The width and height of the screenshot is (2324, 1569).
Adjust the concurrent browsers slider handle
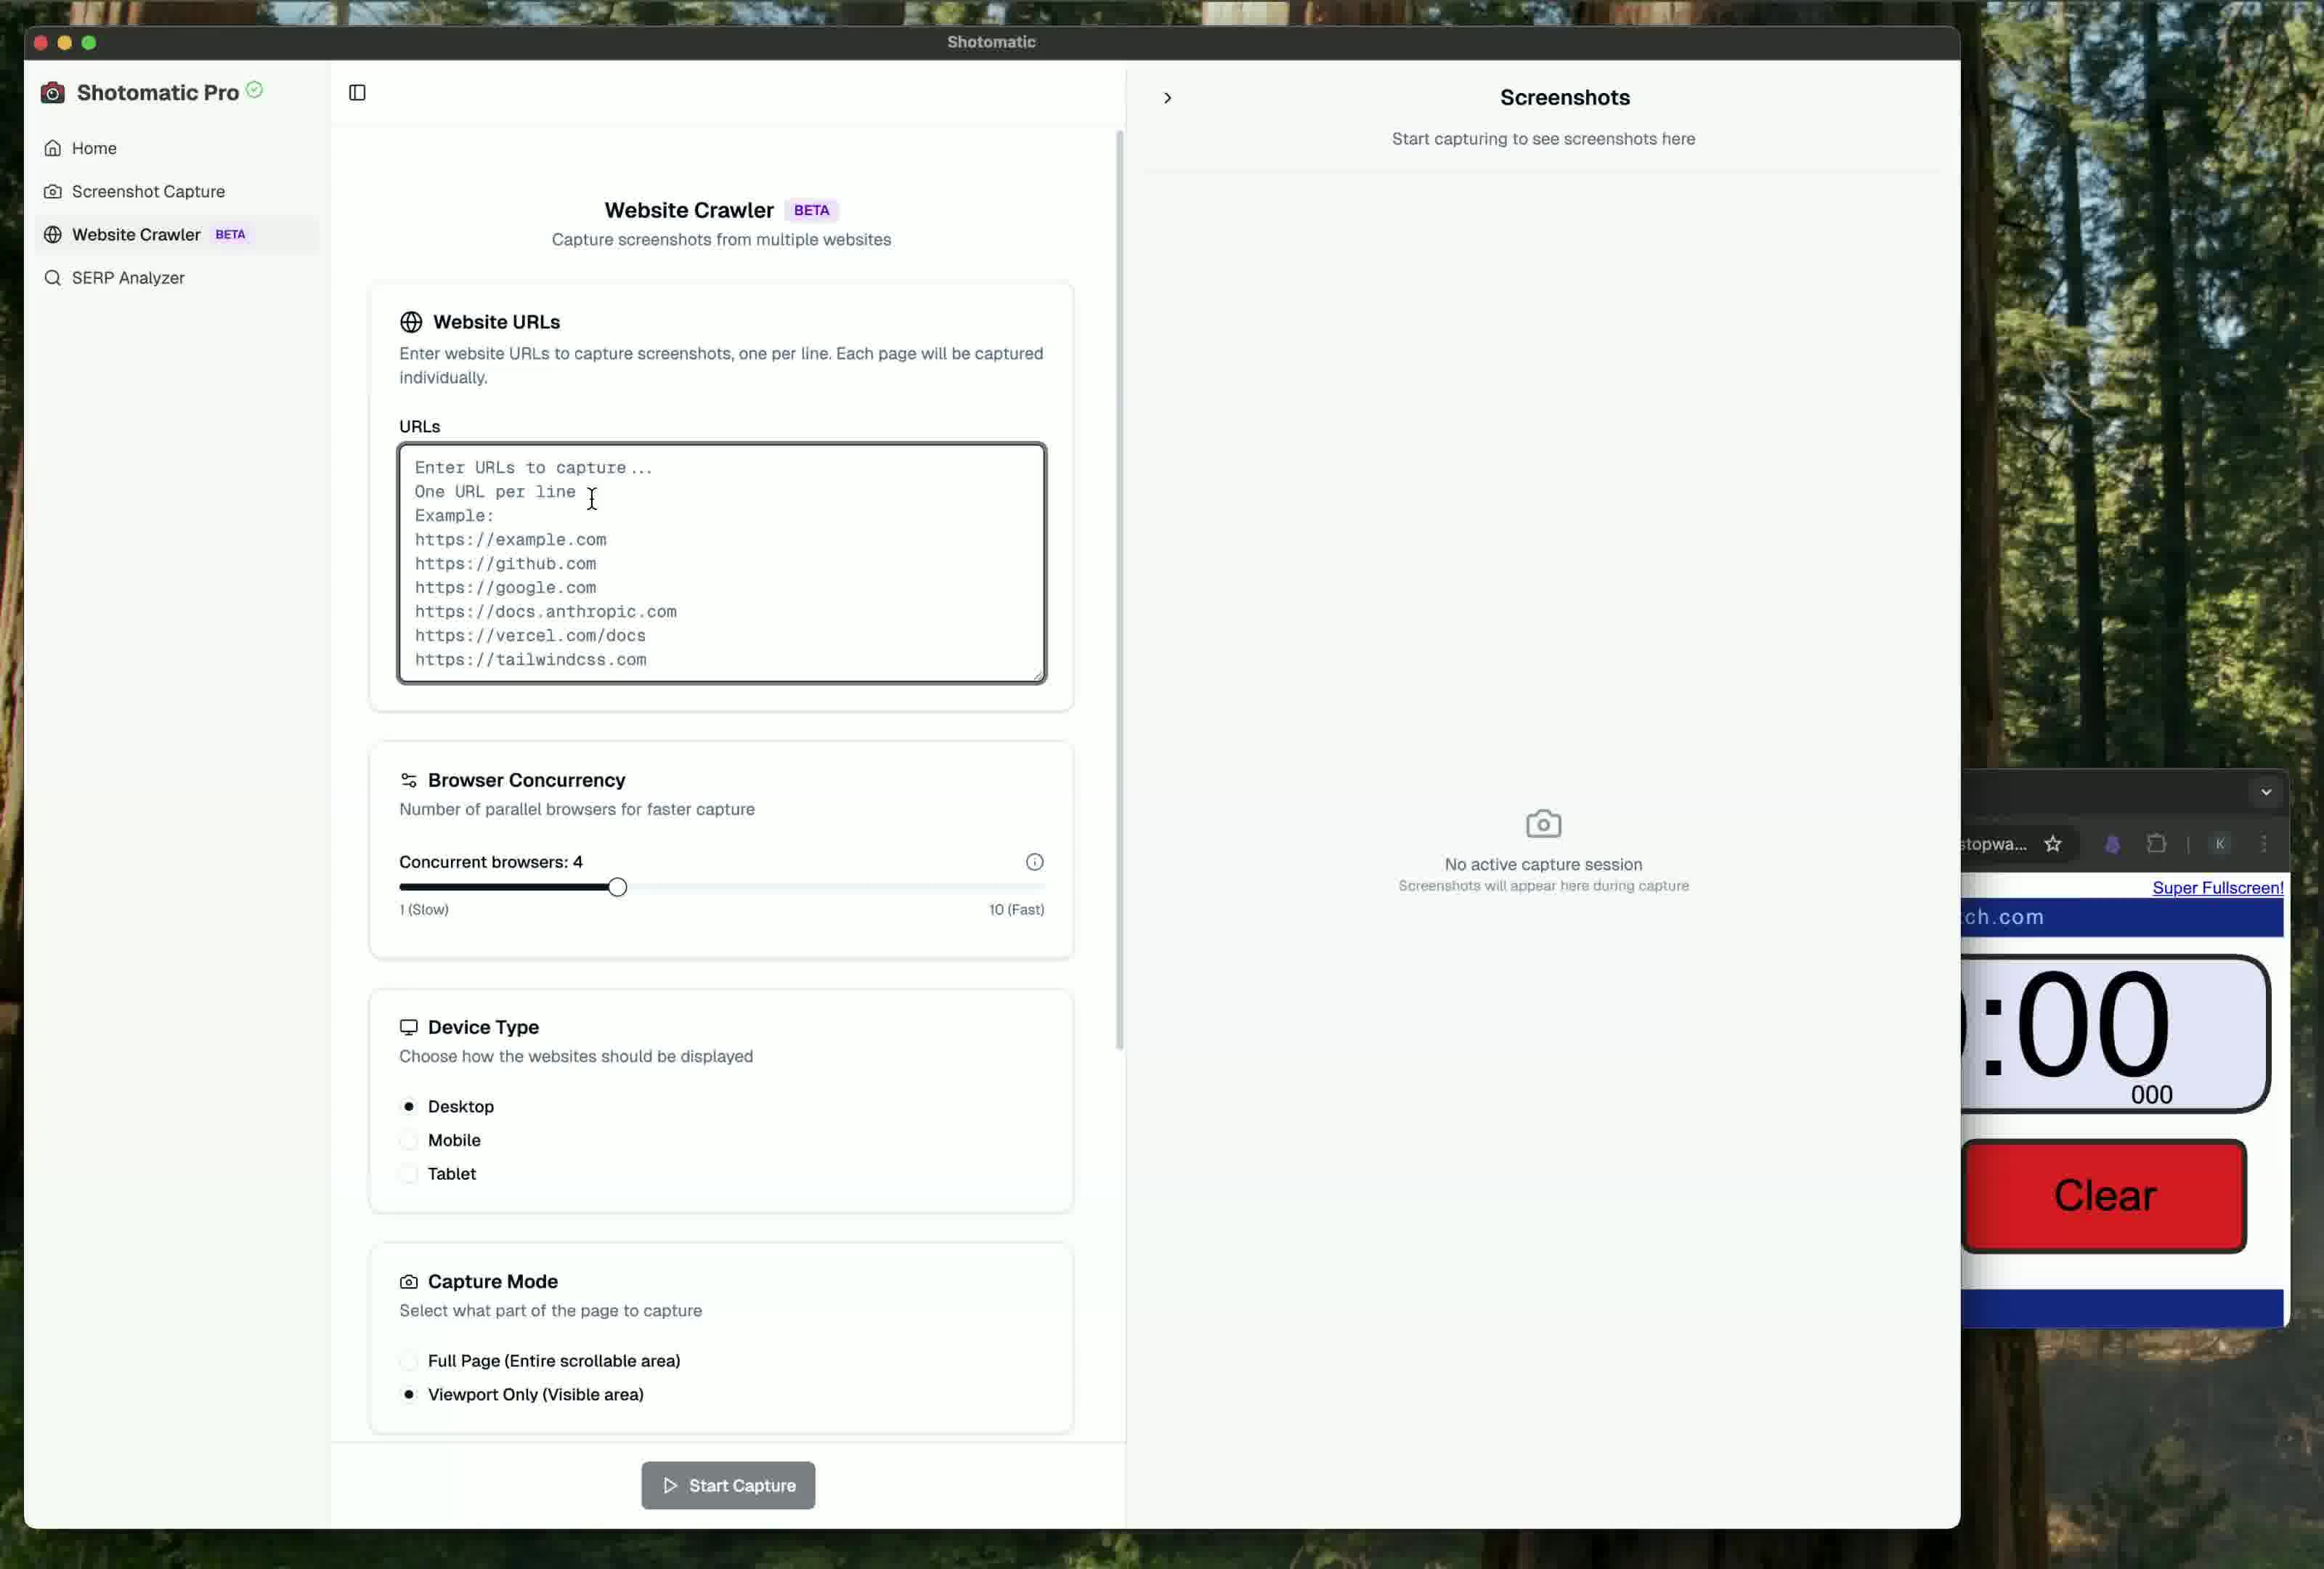pos(617,886)
